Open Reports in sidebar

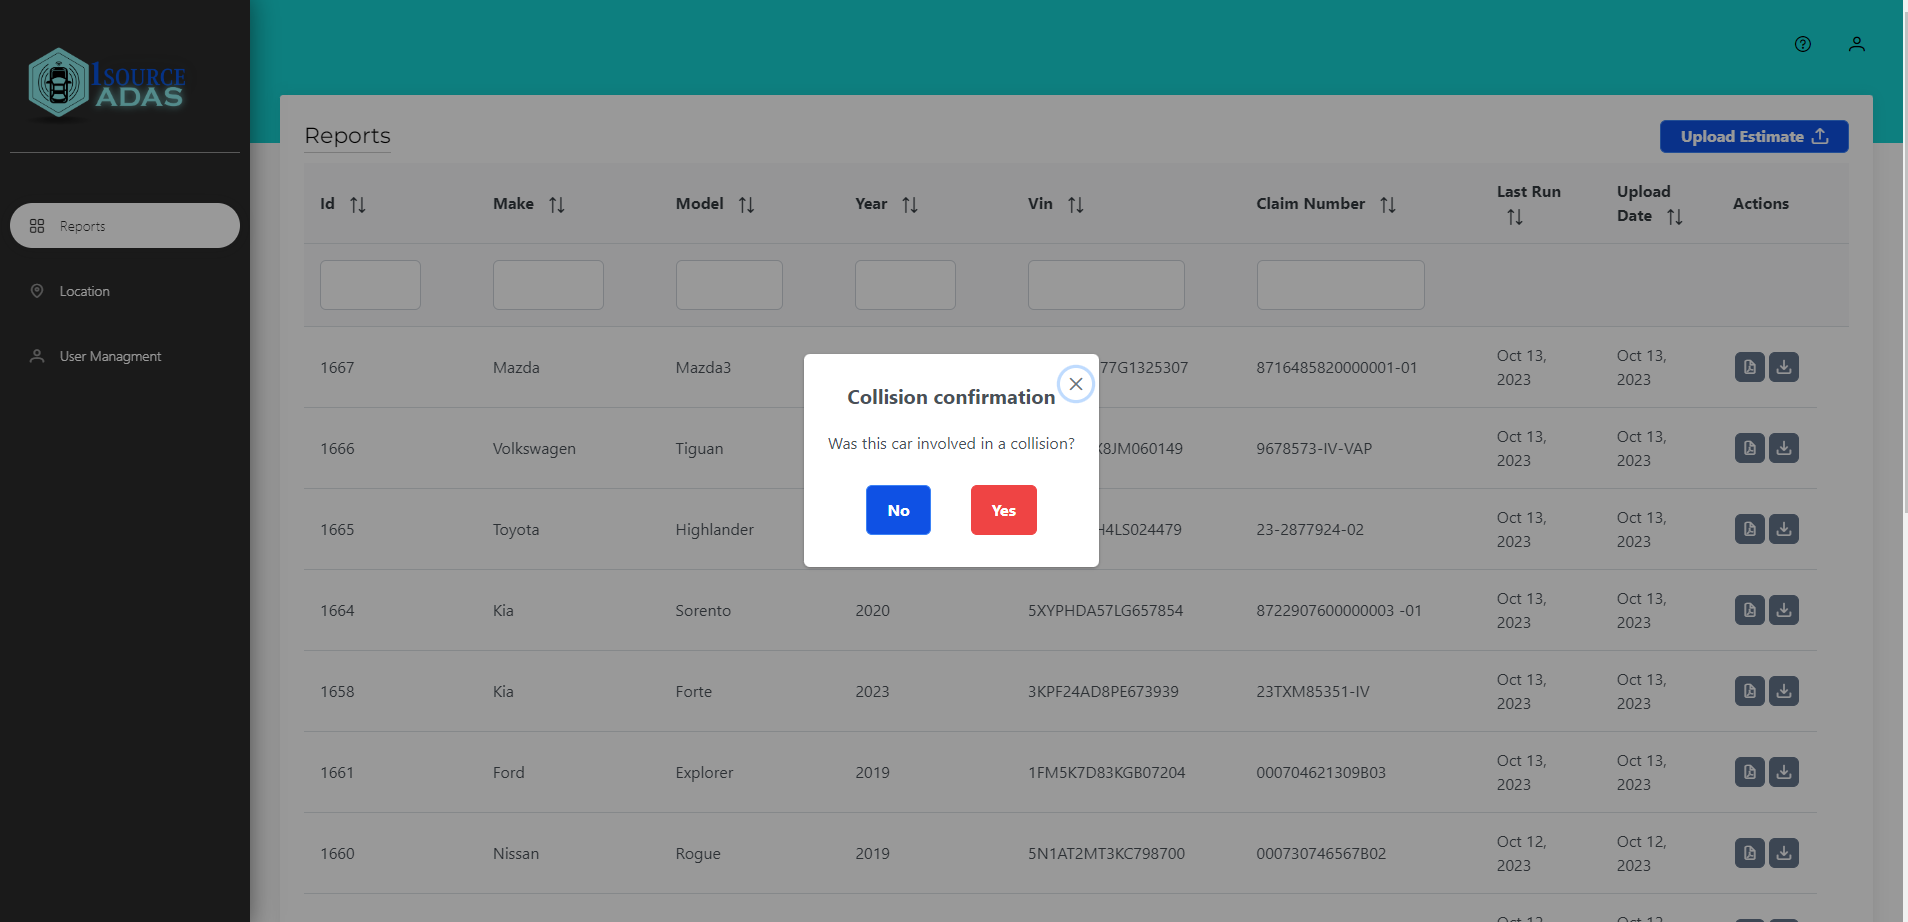click(x=125, y=226)
